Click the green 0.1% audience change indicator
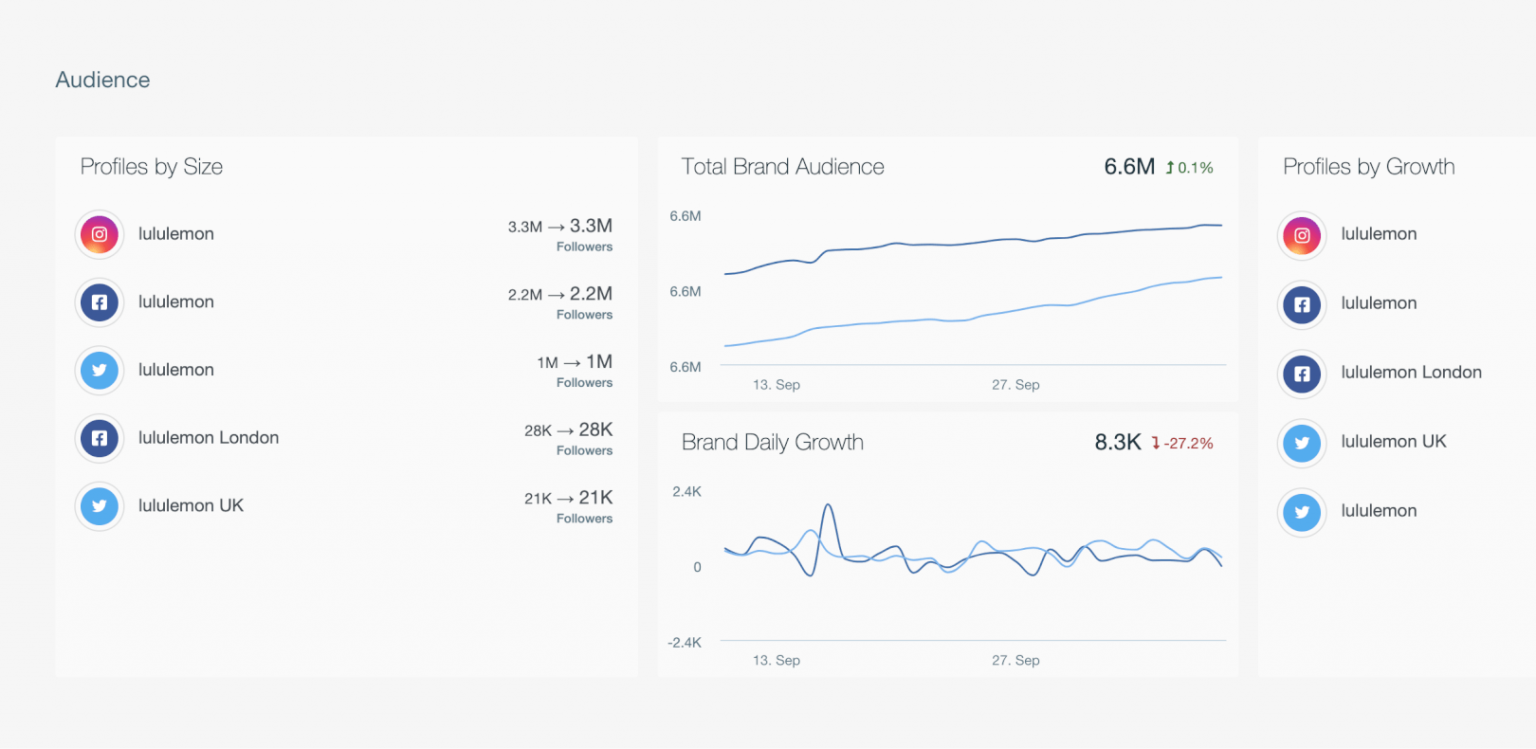 1189,168
